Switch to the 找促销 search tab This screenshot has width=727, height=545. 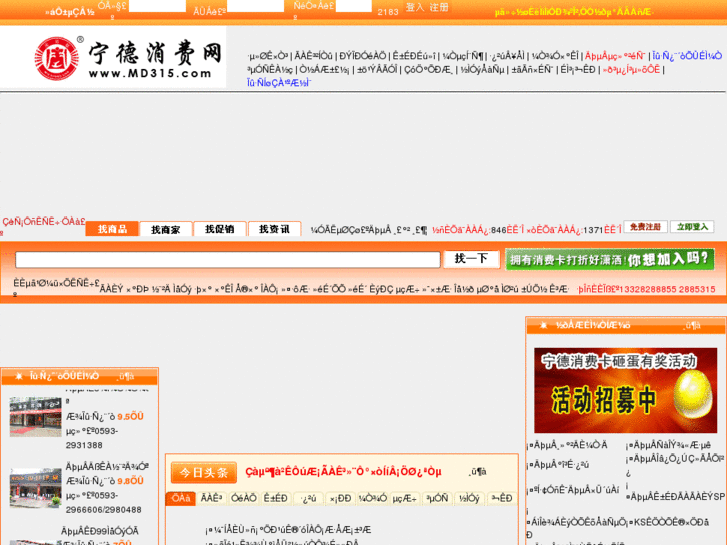[220, 229]
